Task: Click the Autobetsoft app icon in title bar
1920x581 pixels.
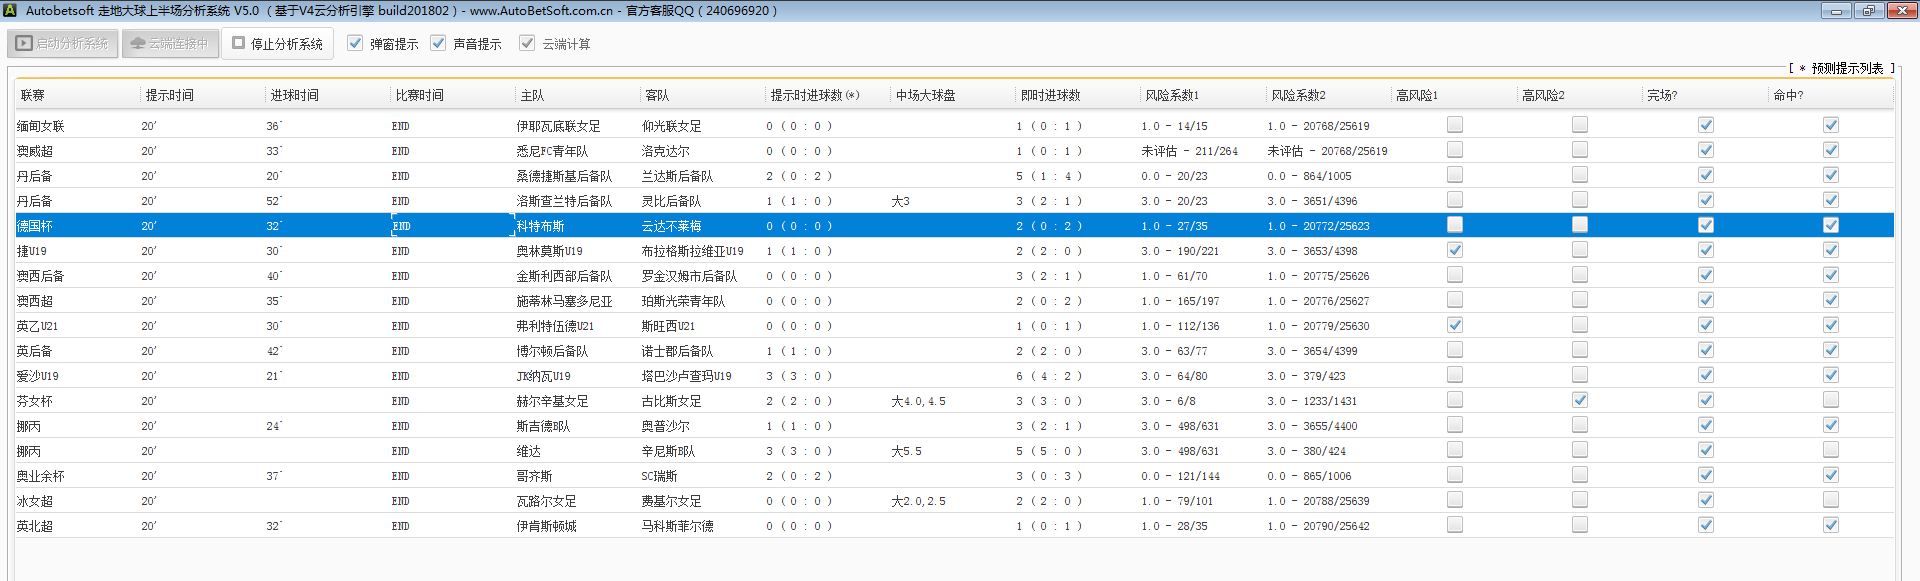Action: [x=10, y=10]
